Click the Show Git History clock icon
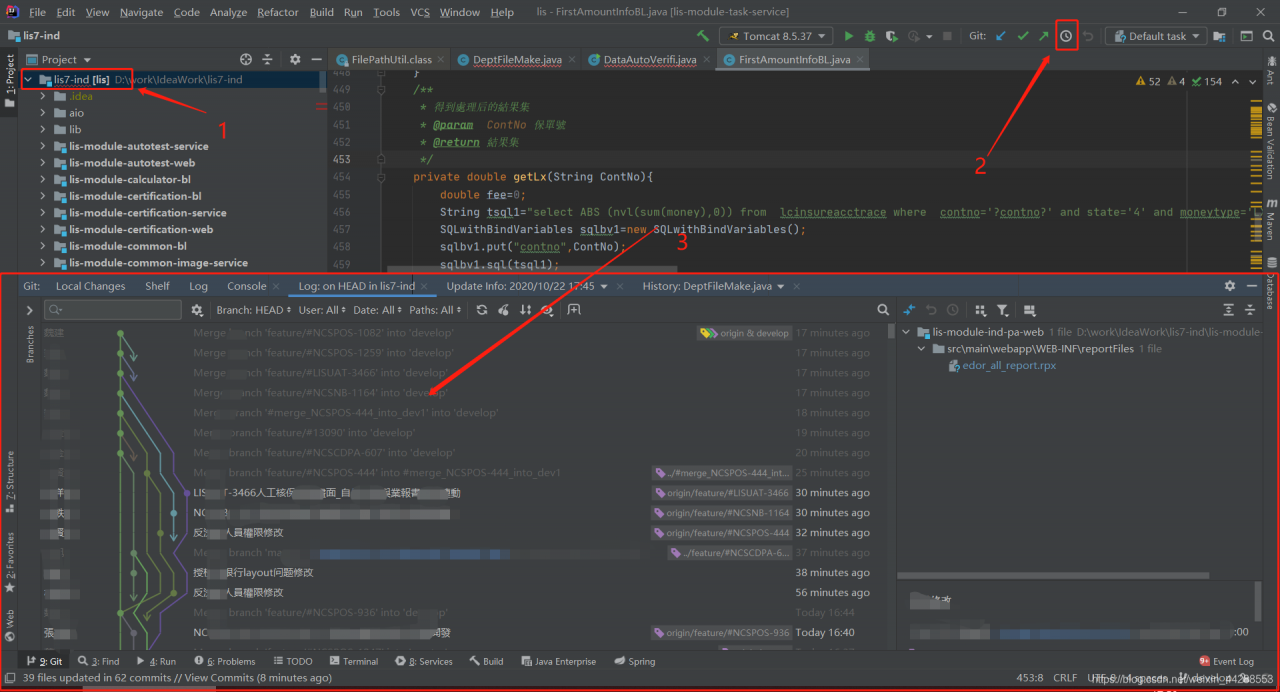The height and width of the screenshot is (692, 1280). point(1066,36)
